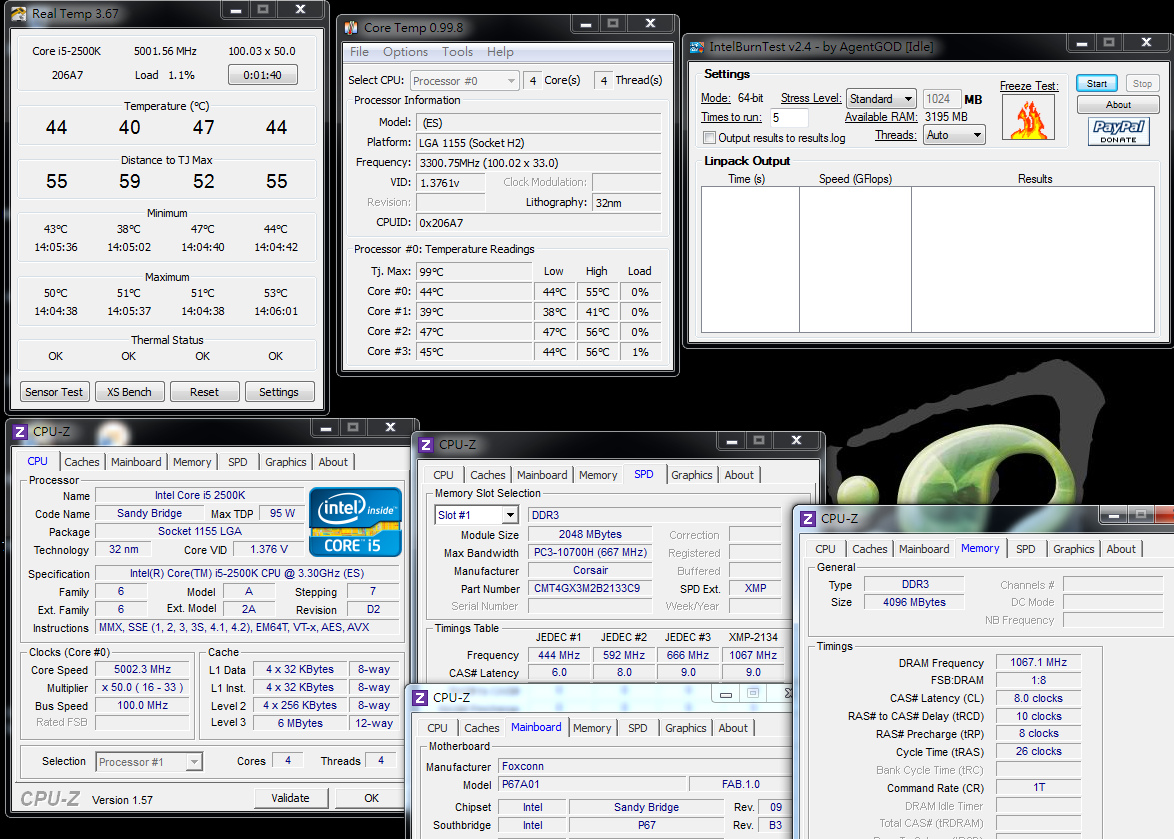The height and width of the screenshot is (839, 1174).
Task: Click the PayPal Donate icon
Action: (1118, 131)
